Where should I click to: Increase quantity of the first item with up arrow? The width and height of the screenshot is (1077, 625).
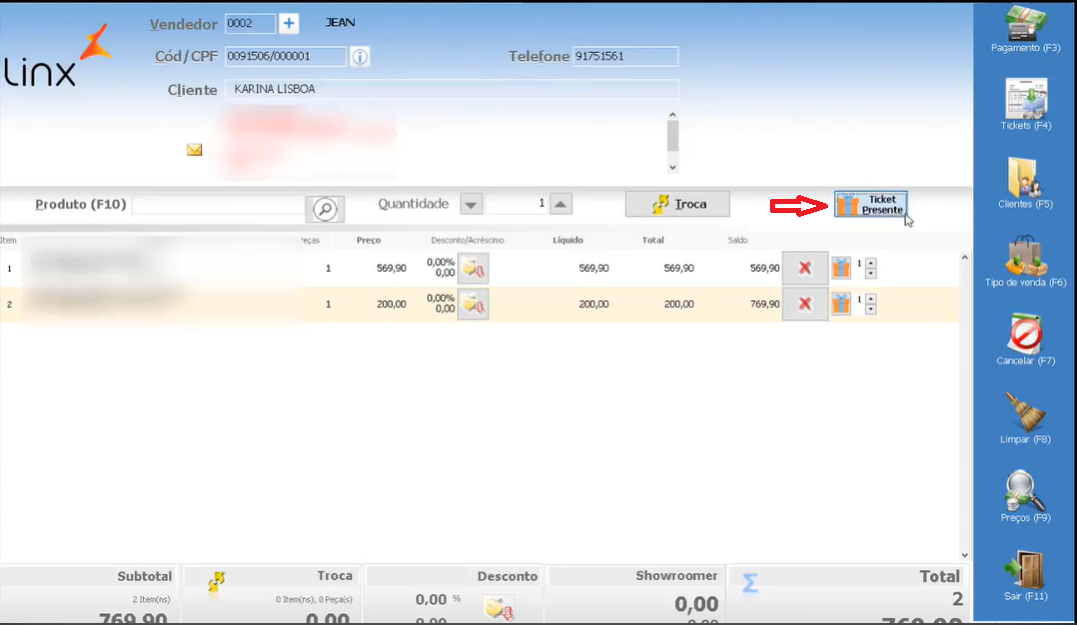tap(873, 263)
